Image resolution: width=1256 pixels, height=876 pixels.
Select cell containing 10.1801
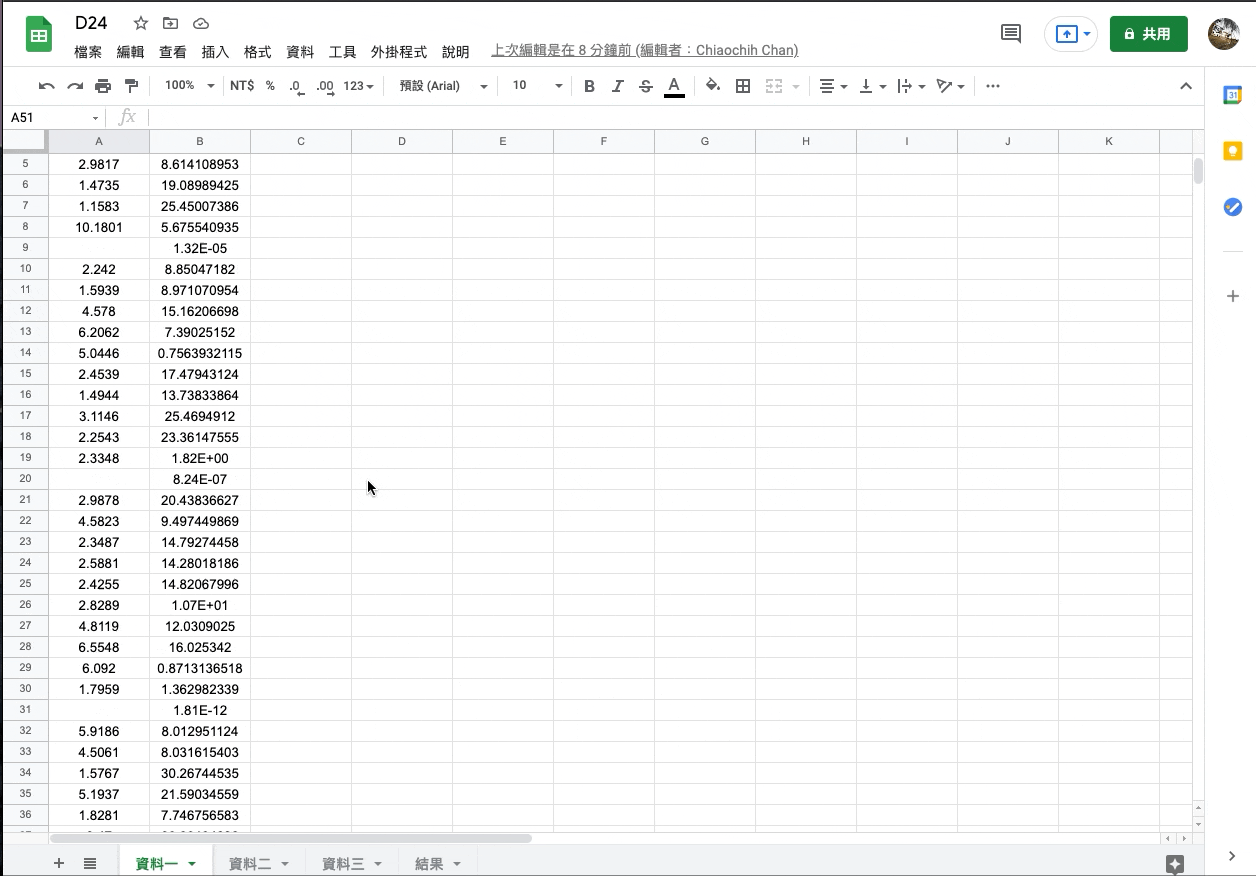coord(99,227)
